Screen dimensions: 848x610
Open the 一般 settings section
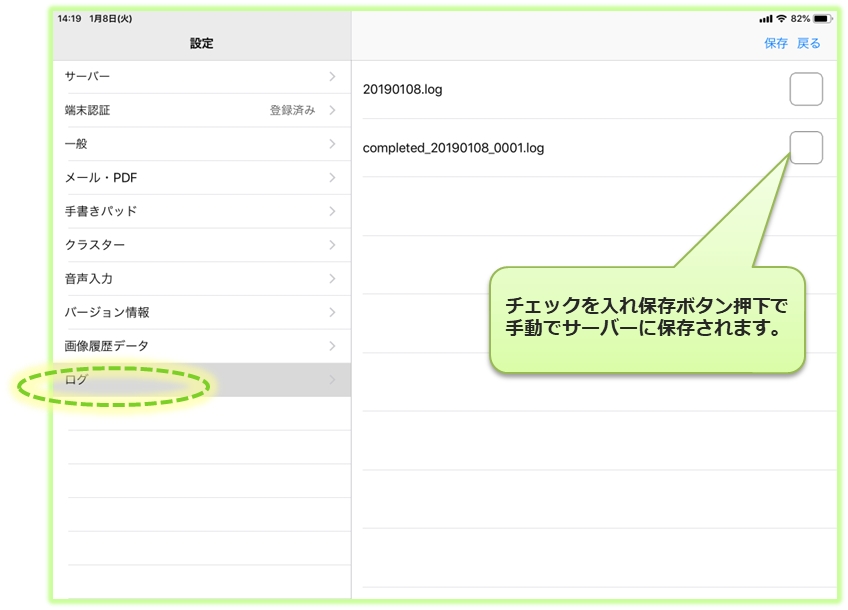(x=200, y=143)
